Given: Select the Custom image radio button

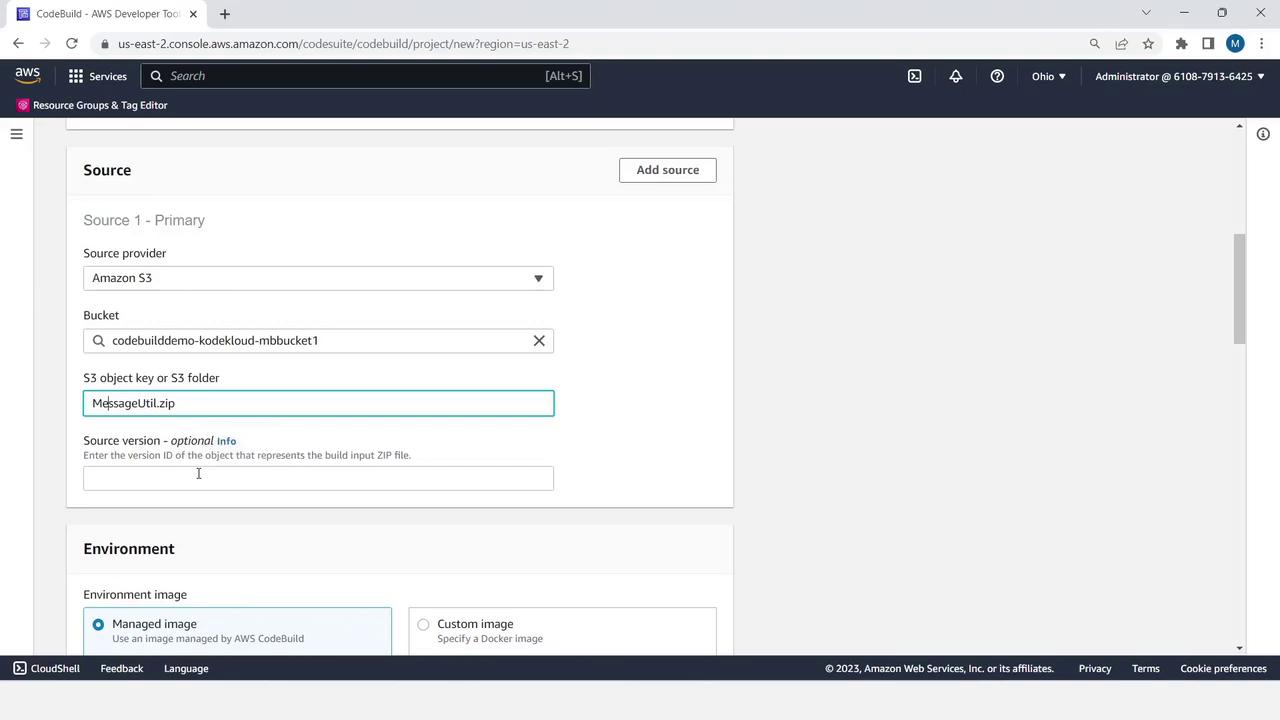Looking at the screenshot, I should pyautogui.click(x=423, y=625).
